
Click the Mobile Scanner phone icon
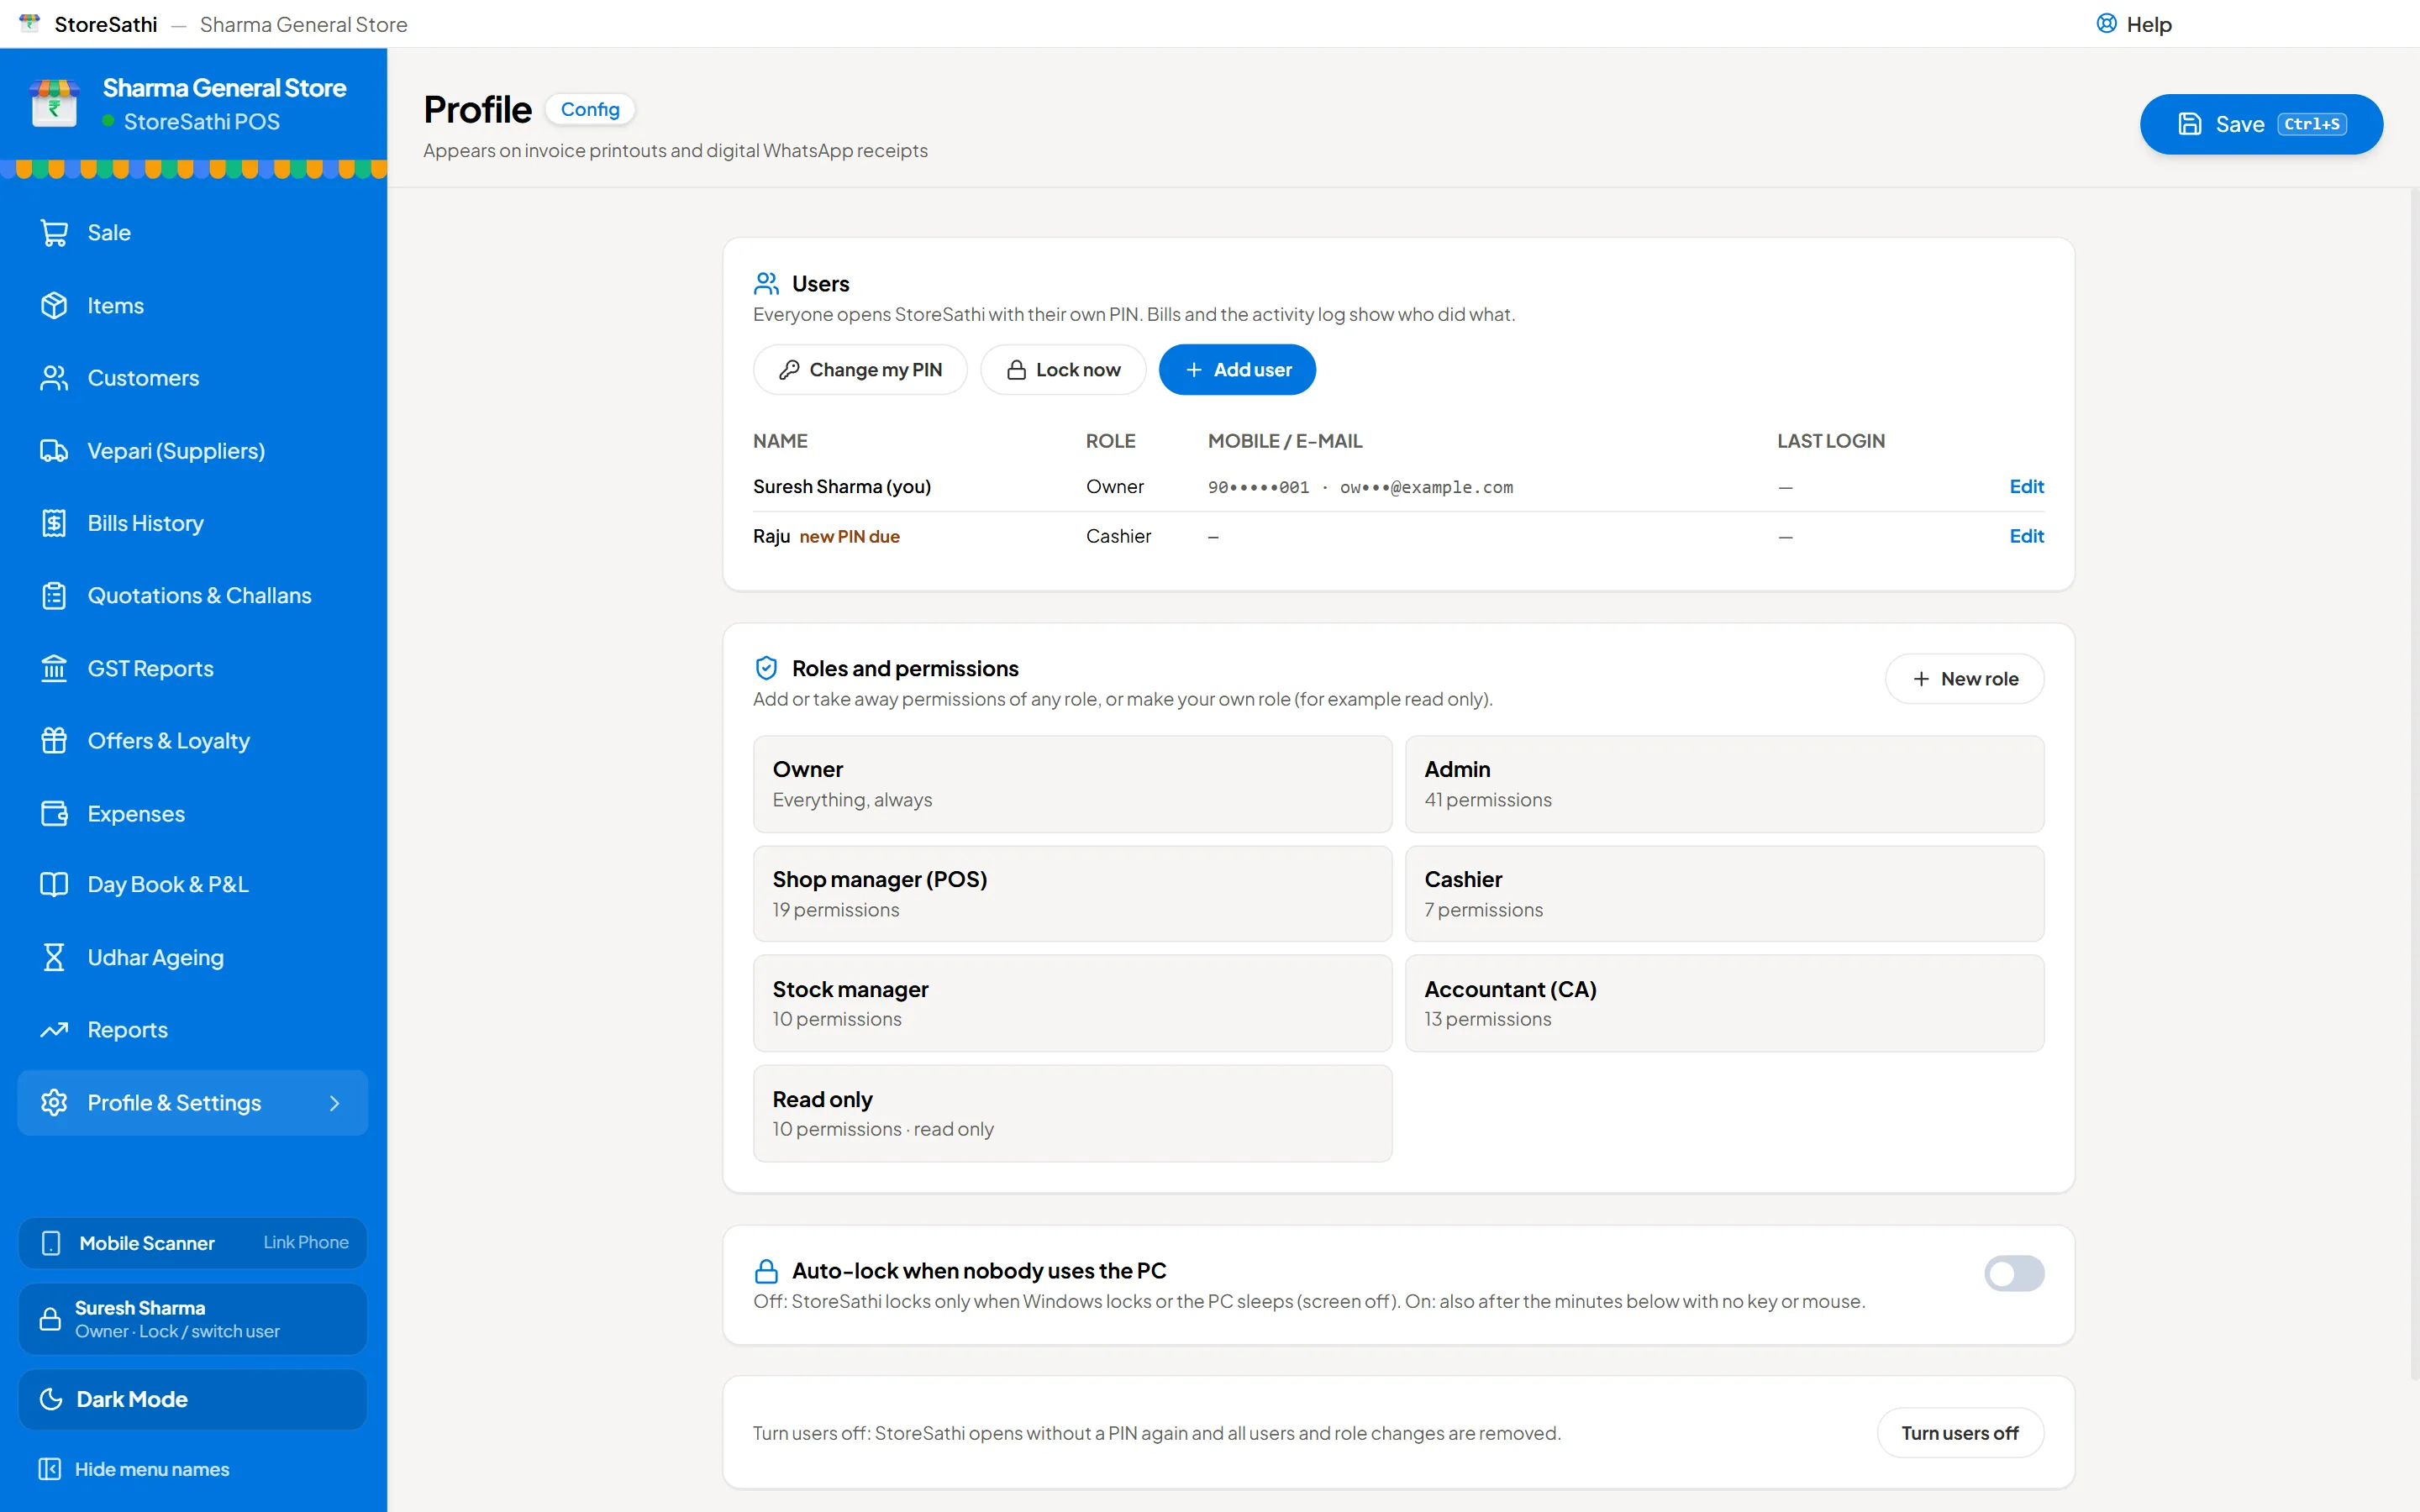(x=51, y=1243)
